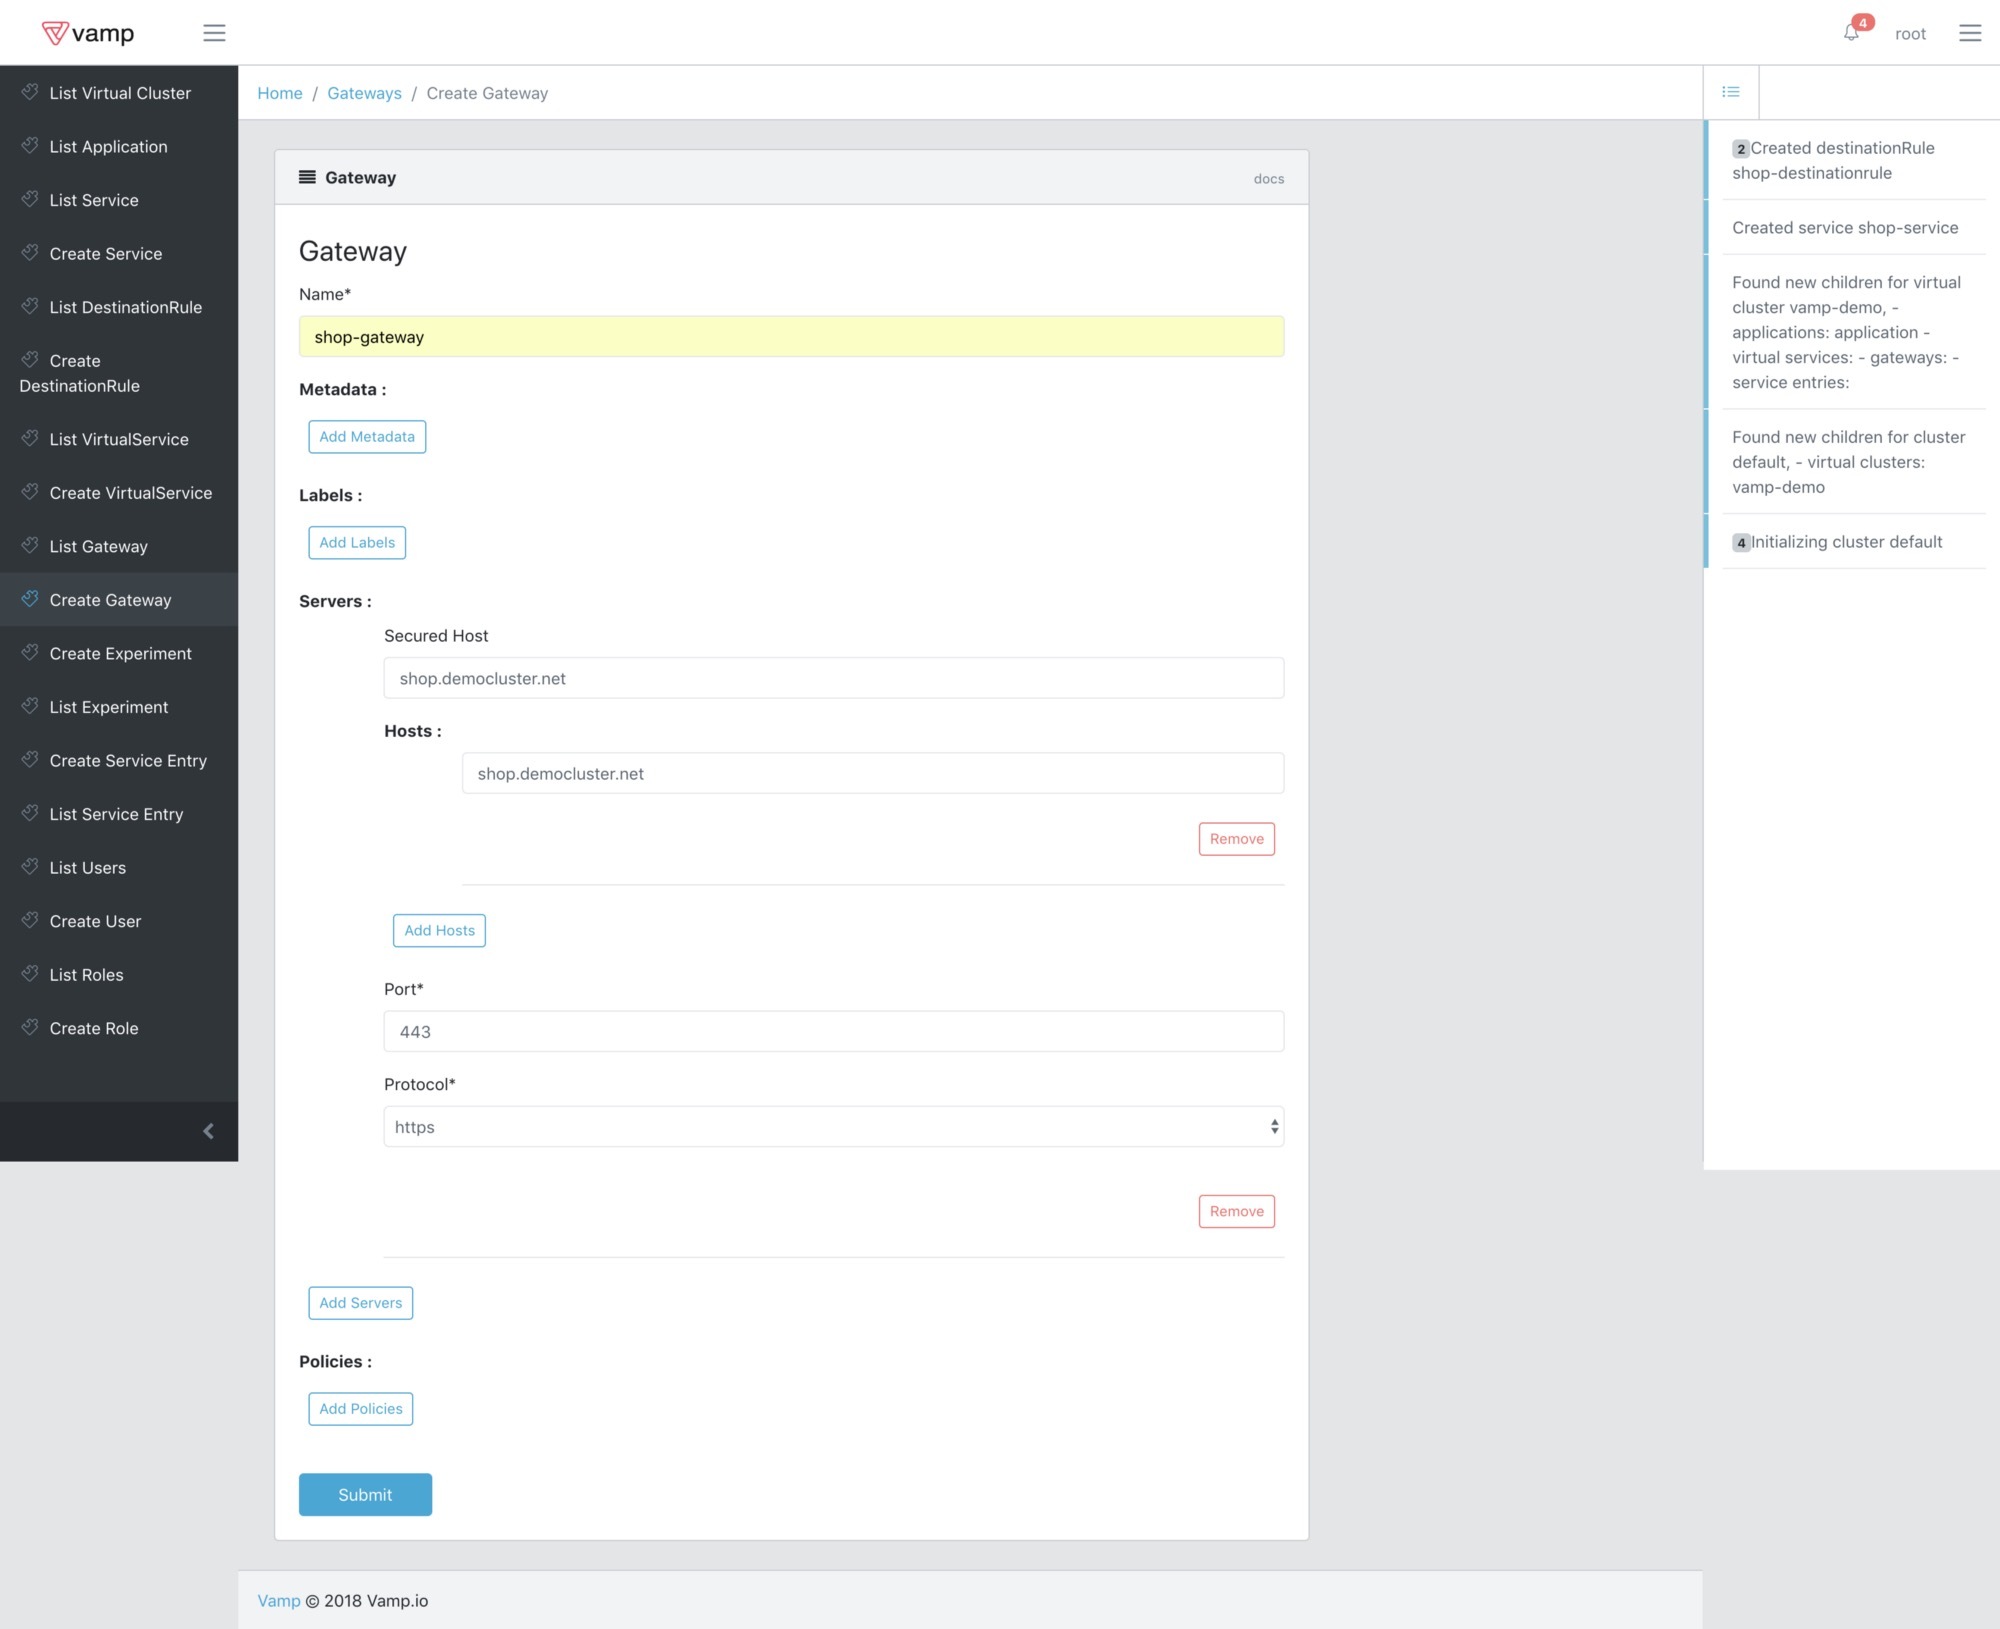Viewport: 2000px width, 1629px height.
Task: Click the Gateways breadcrumb link
Action: (x=364, y=93)
